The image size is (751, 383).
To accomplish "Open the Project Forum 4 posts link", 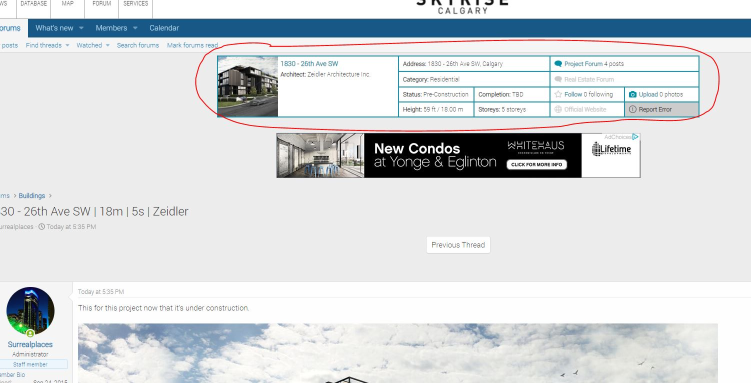I will [x=594, y=64].
